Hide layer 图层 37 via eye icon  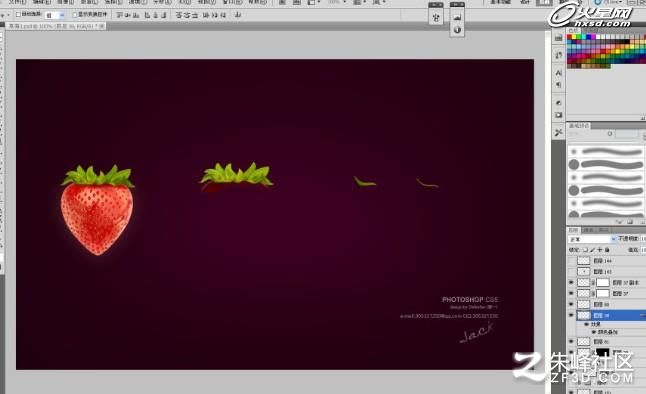[571, 293]
